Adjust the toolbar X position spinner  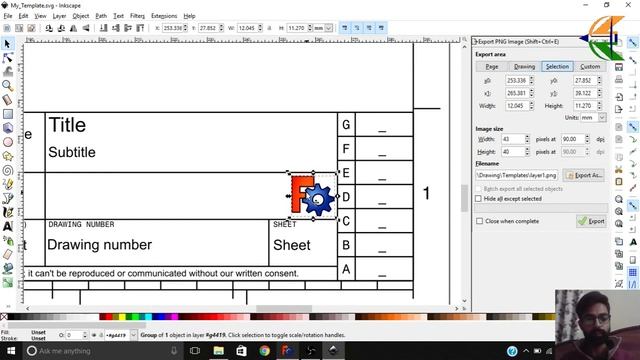pos(185,28)
